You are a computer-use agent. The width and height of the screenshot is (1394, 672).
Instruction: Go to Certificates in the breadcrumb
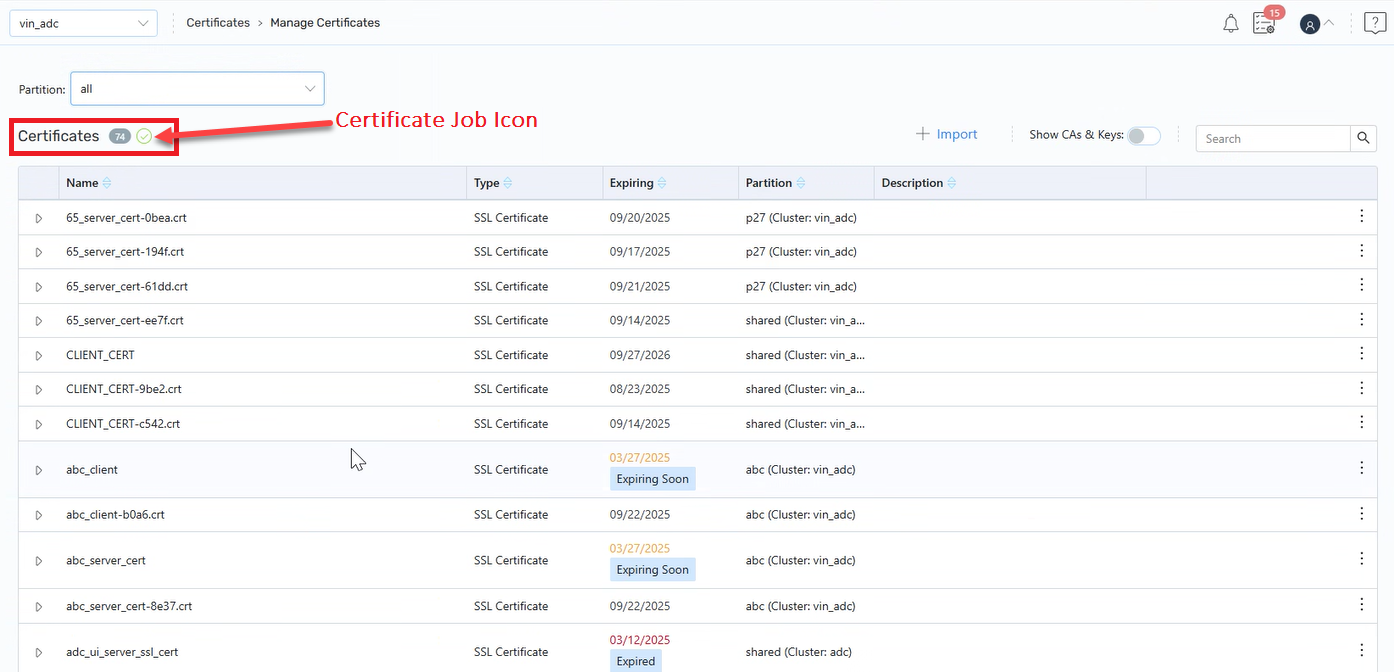click(218, 22)
